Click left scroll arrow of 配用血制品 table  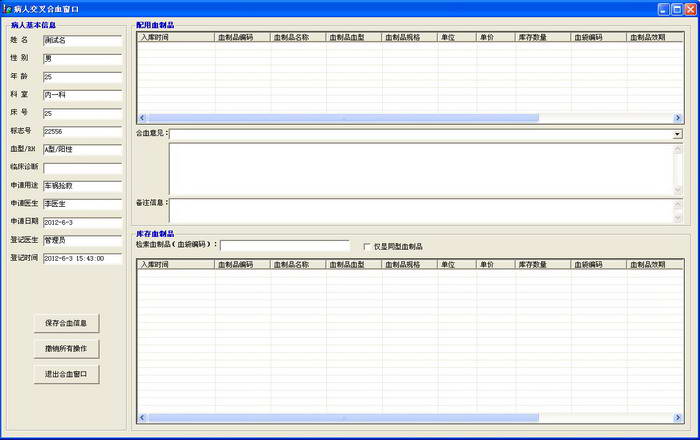point(142,118)
